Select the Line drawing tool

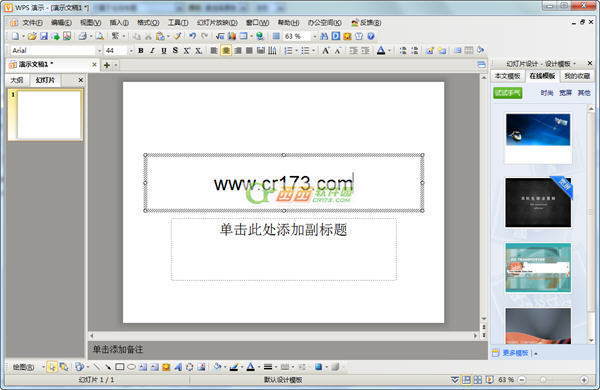click(x=97, y=367)
